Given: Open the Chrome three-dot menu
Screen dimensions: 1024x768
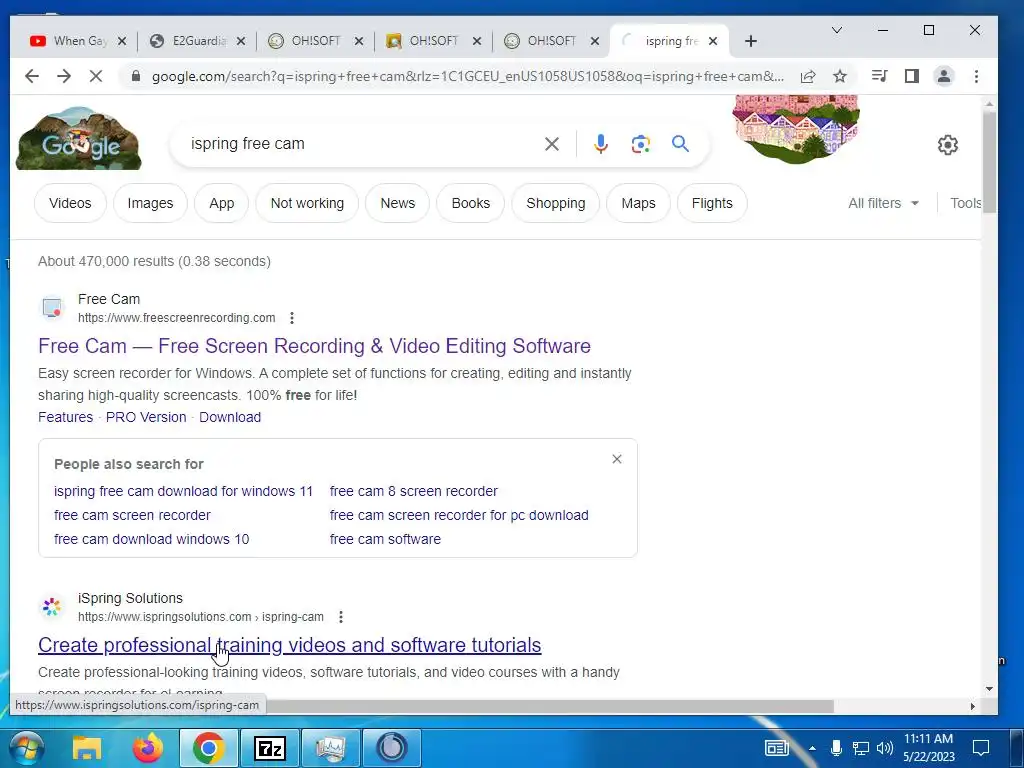Looking at the screenshot, I should click(976, 76).
